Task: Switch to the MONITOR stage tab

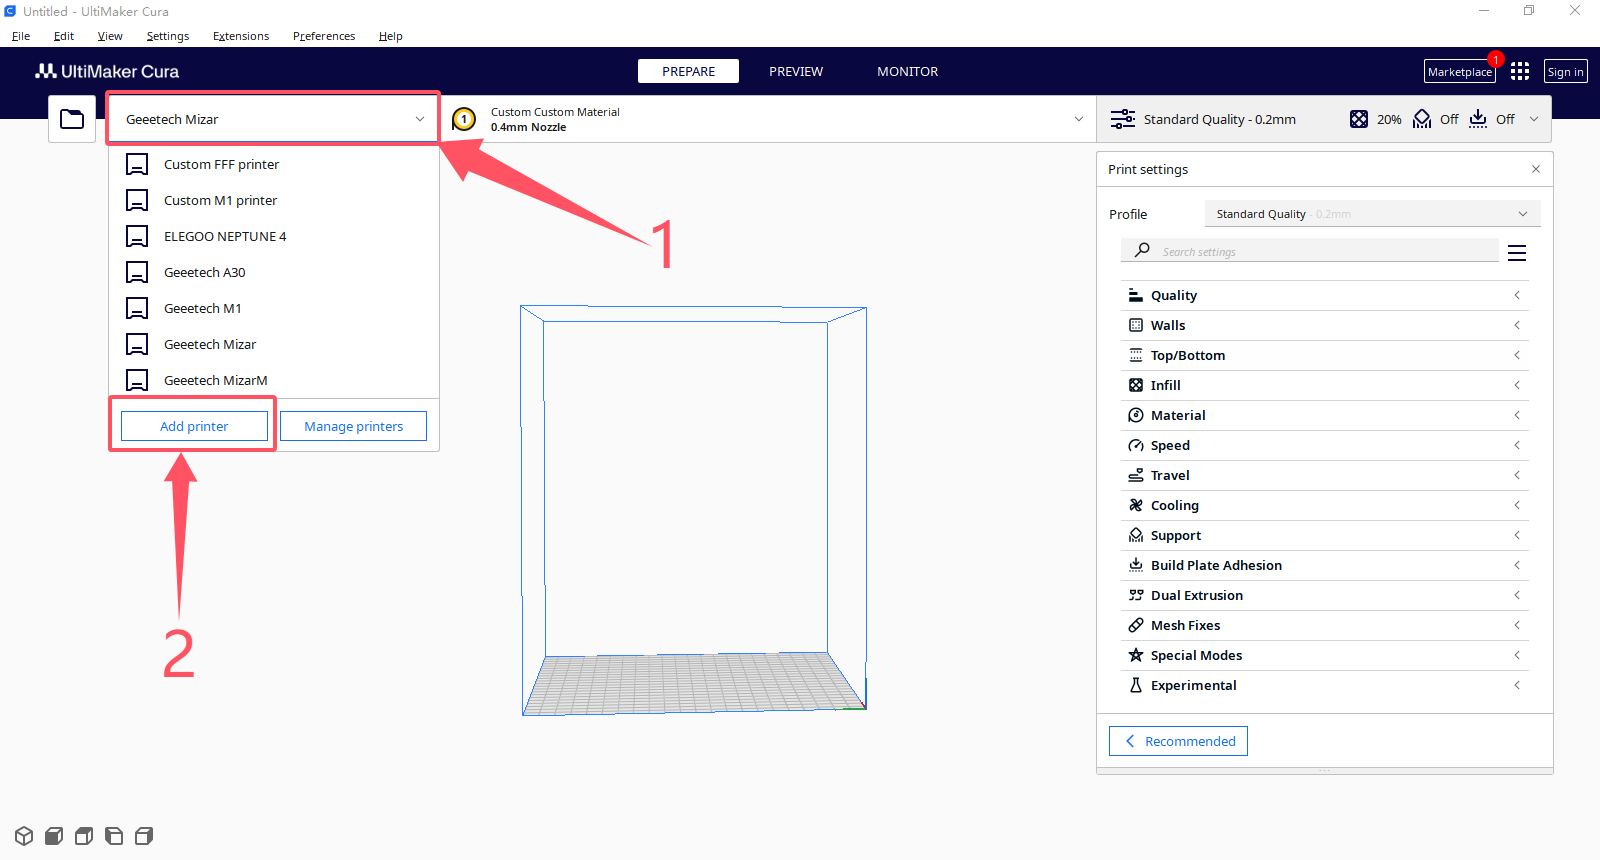Action: pyautogui.click(x=908, y=71)
